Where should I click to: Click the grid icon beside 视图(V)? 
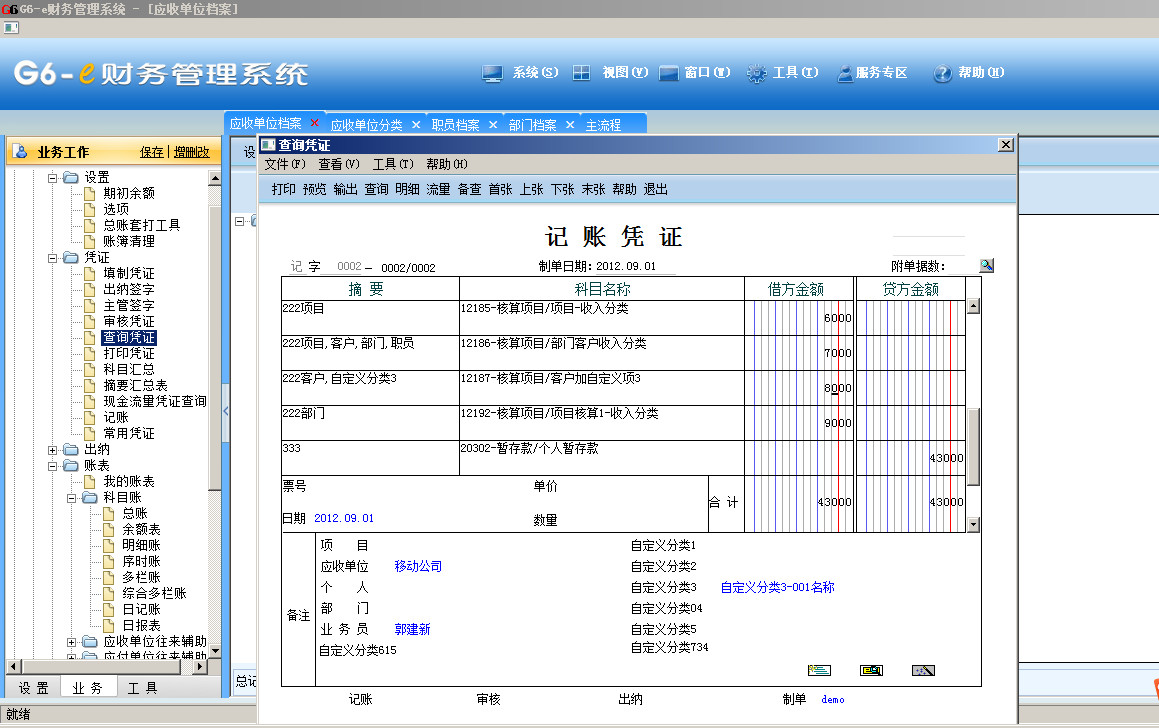click(581, 73)
